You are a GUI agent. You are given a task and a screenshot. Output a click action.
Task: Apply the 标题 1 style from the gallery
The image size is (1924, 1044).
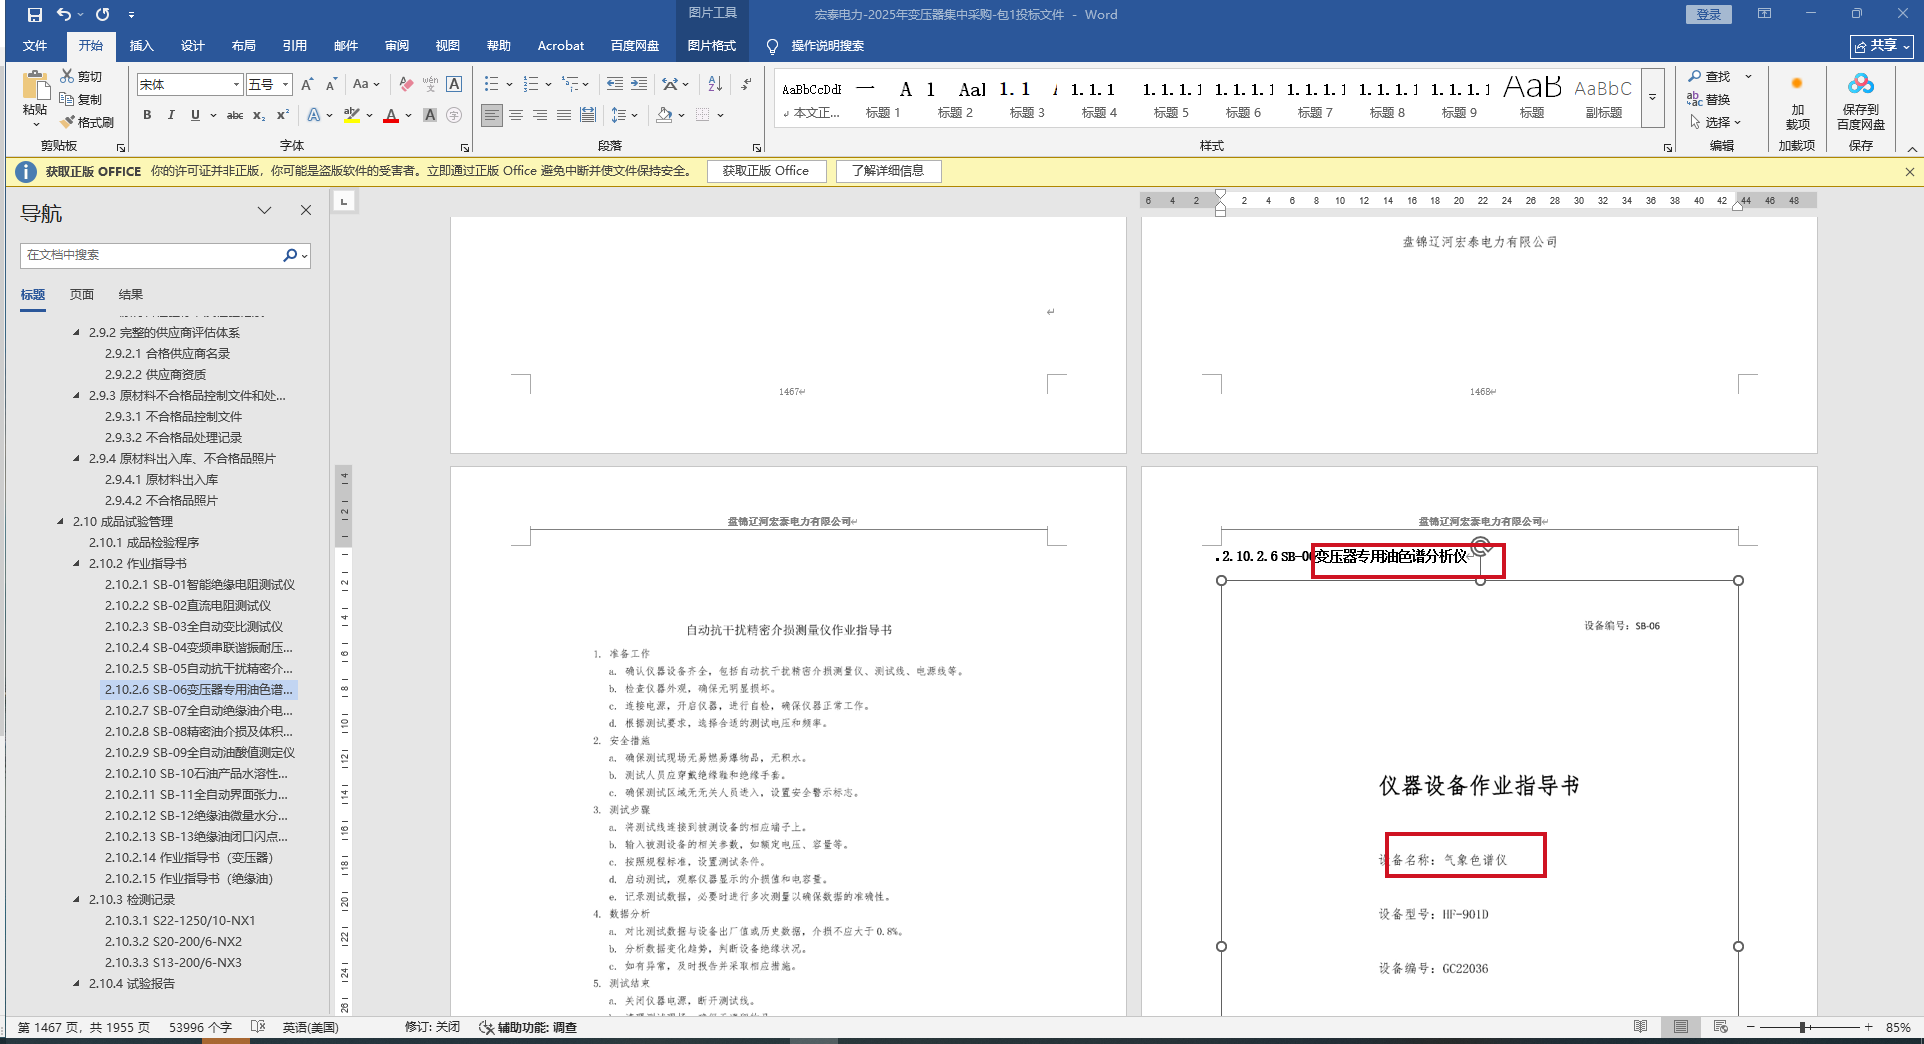(x=883, y=98)
